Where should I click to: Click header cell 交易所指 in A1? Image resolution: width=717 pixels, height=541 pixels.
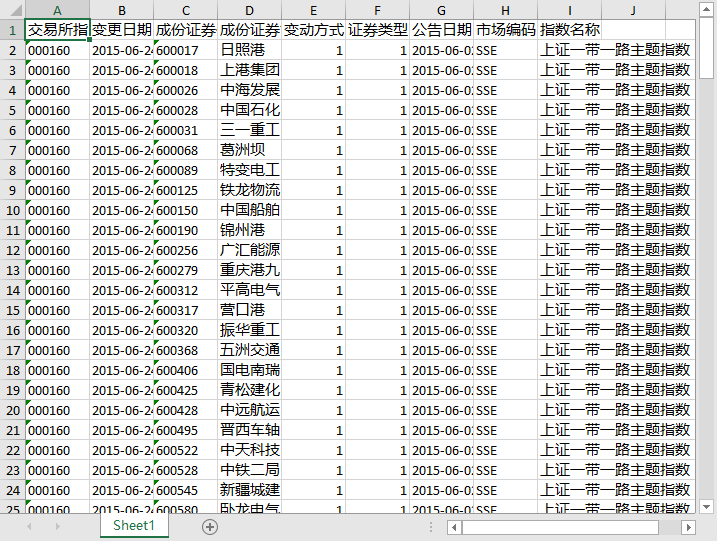[x=57, y=30]
